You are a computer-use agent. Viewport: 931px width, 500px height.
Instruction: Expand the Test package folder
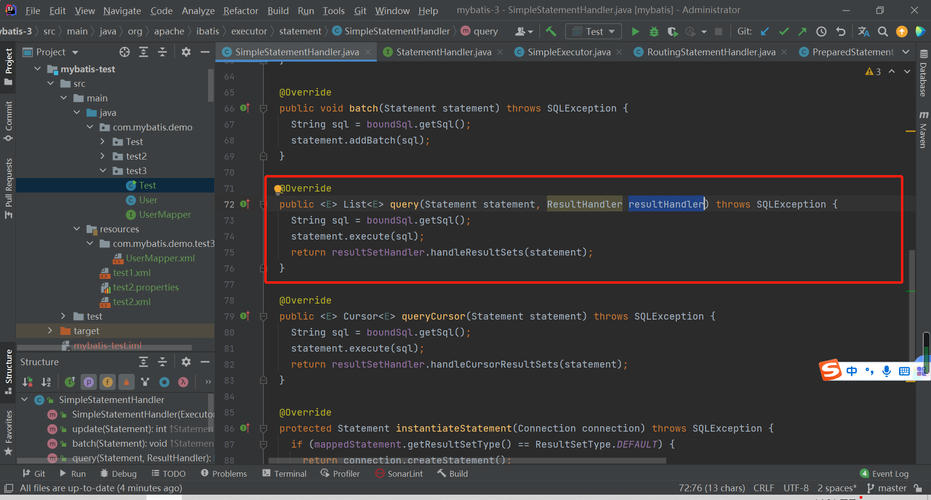click(x=103, y=142)
